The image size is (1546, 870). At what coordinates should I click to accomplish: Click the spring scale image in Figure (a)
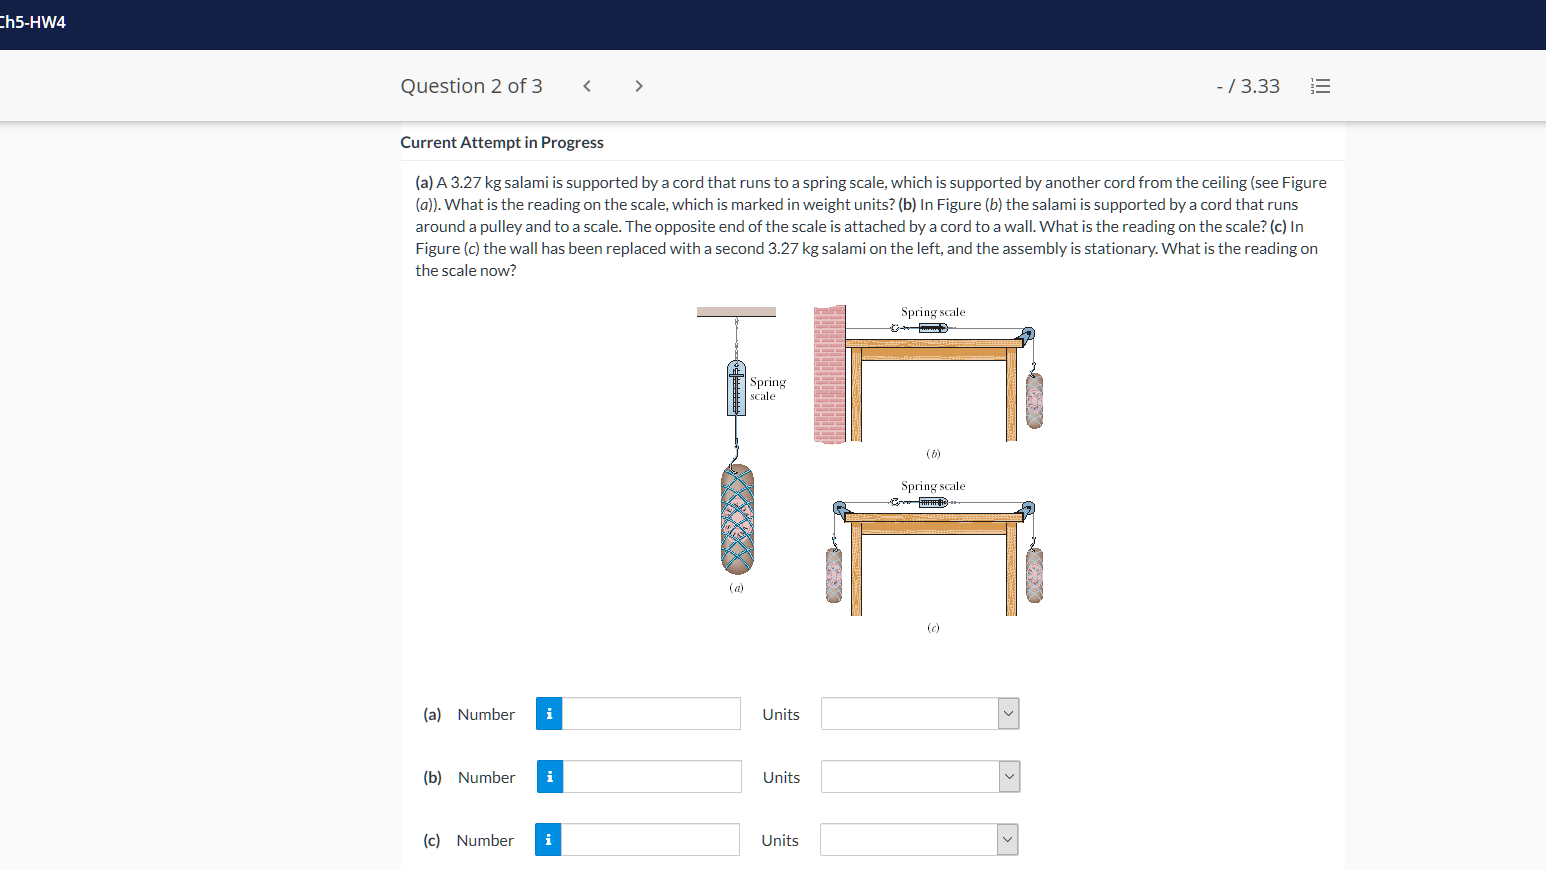(735, 390)
